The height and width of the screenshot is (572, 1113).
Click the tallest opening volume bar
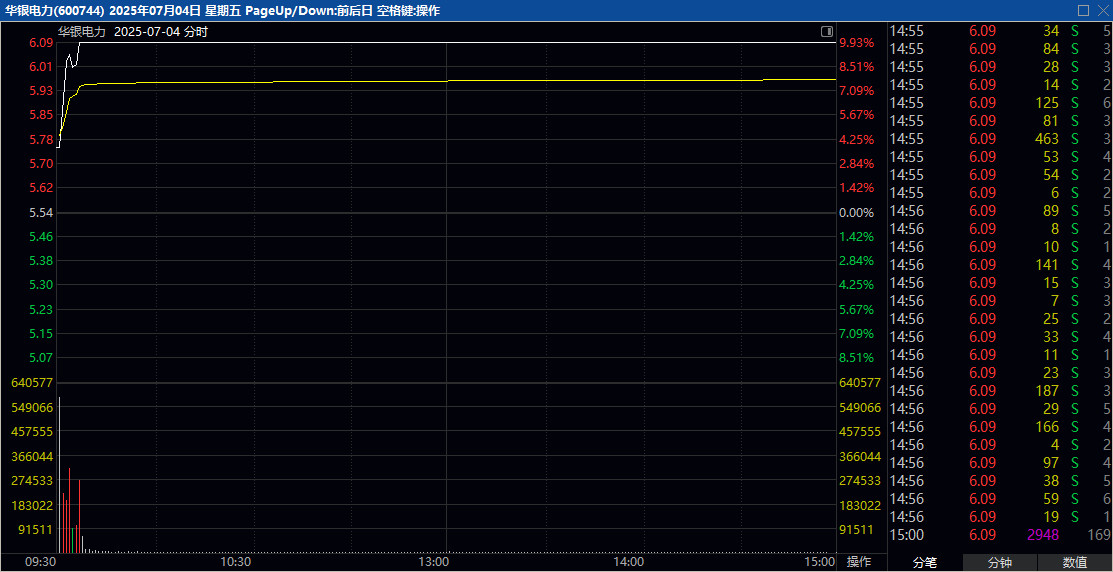click(59, 475)
